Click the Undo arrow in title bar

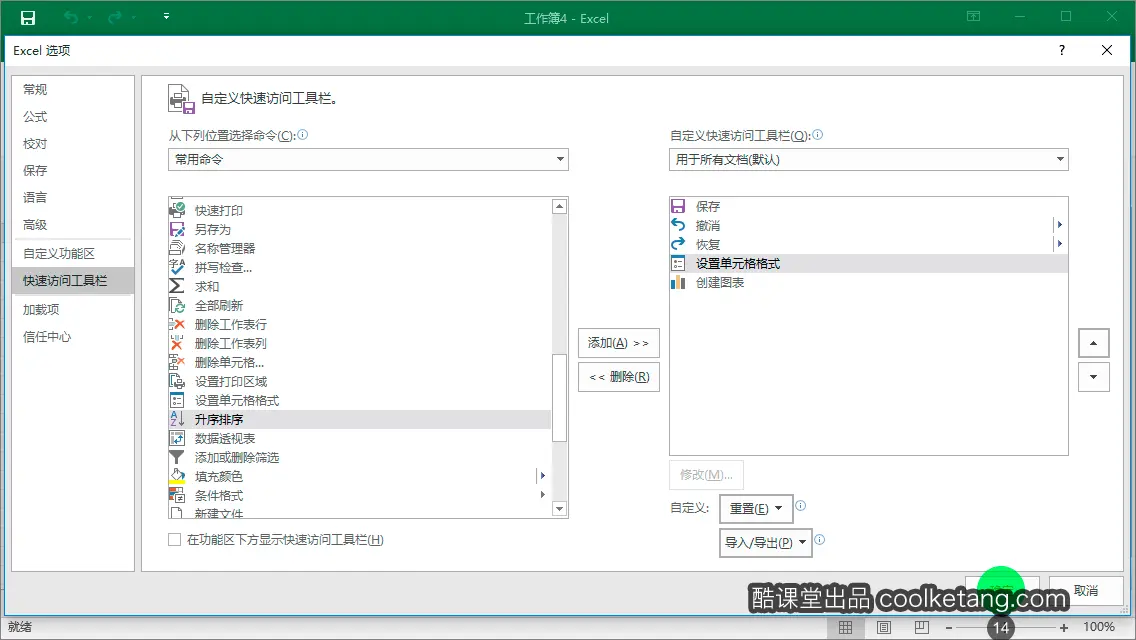pos(71,17)
